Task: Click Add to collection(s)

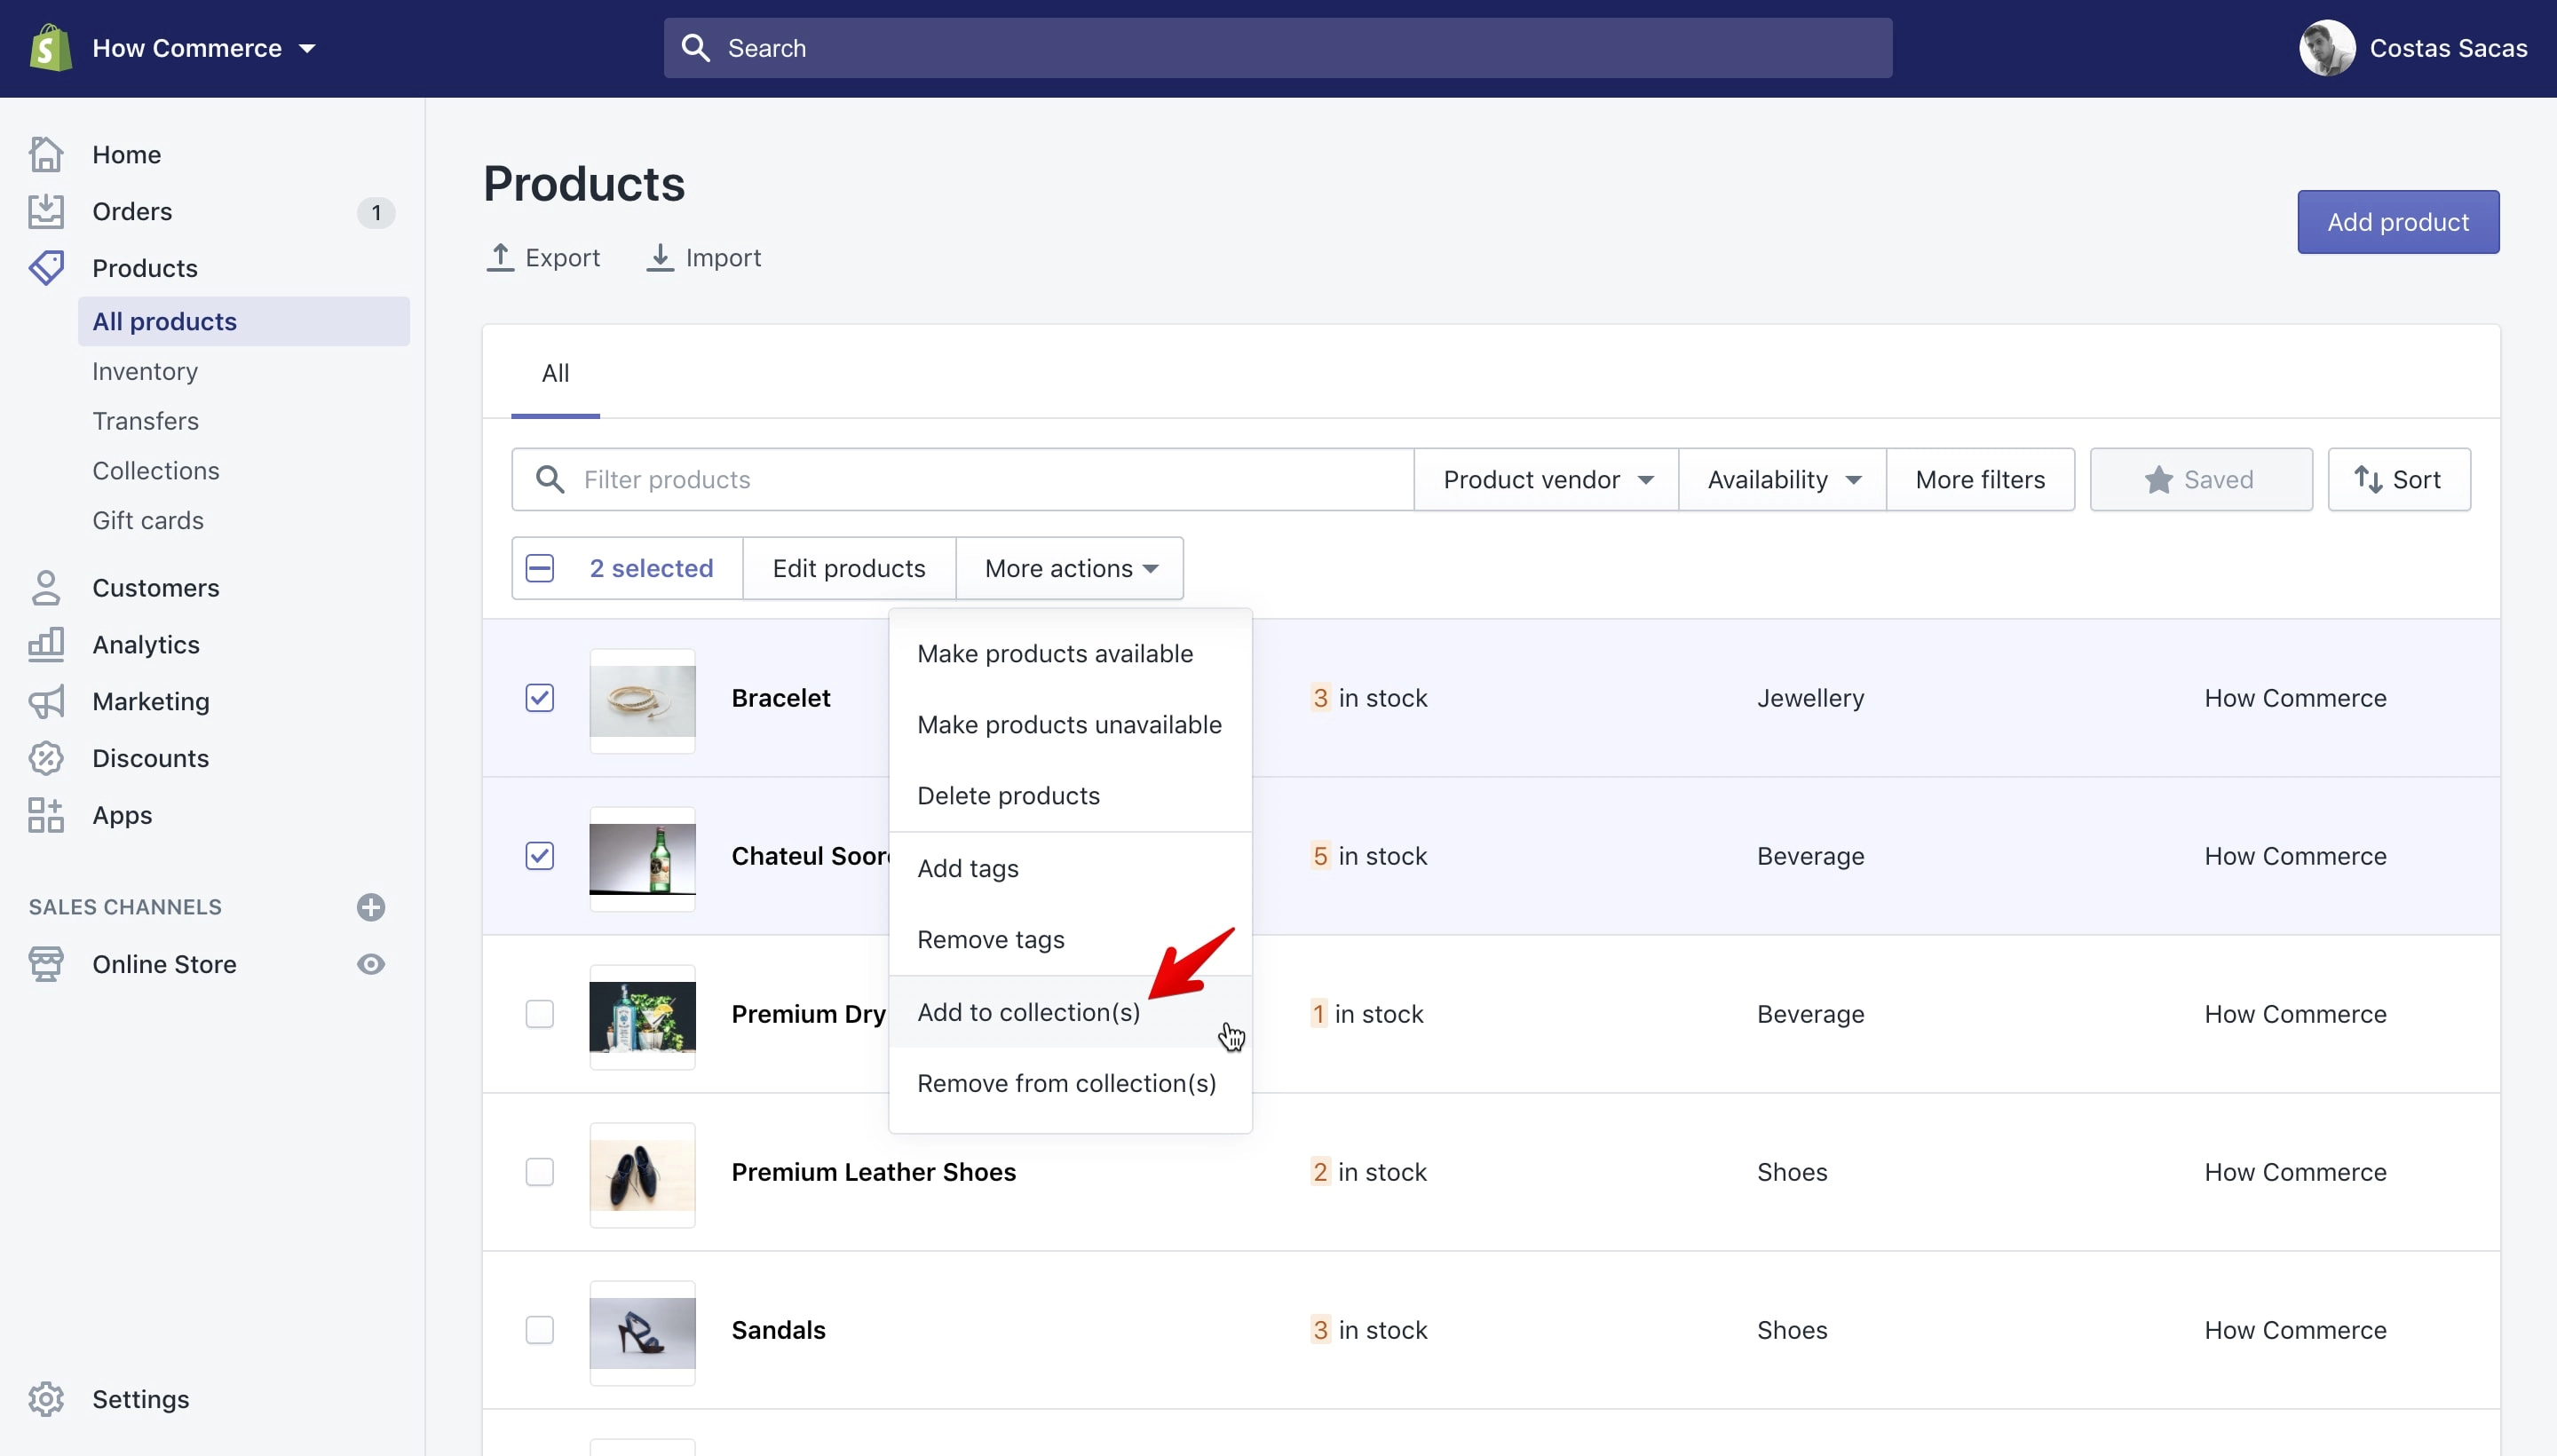Action: point(1070,1012)
